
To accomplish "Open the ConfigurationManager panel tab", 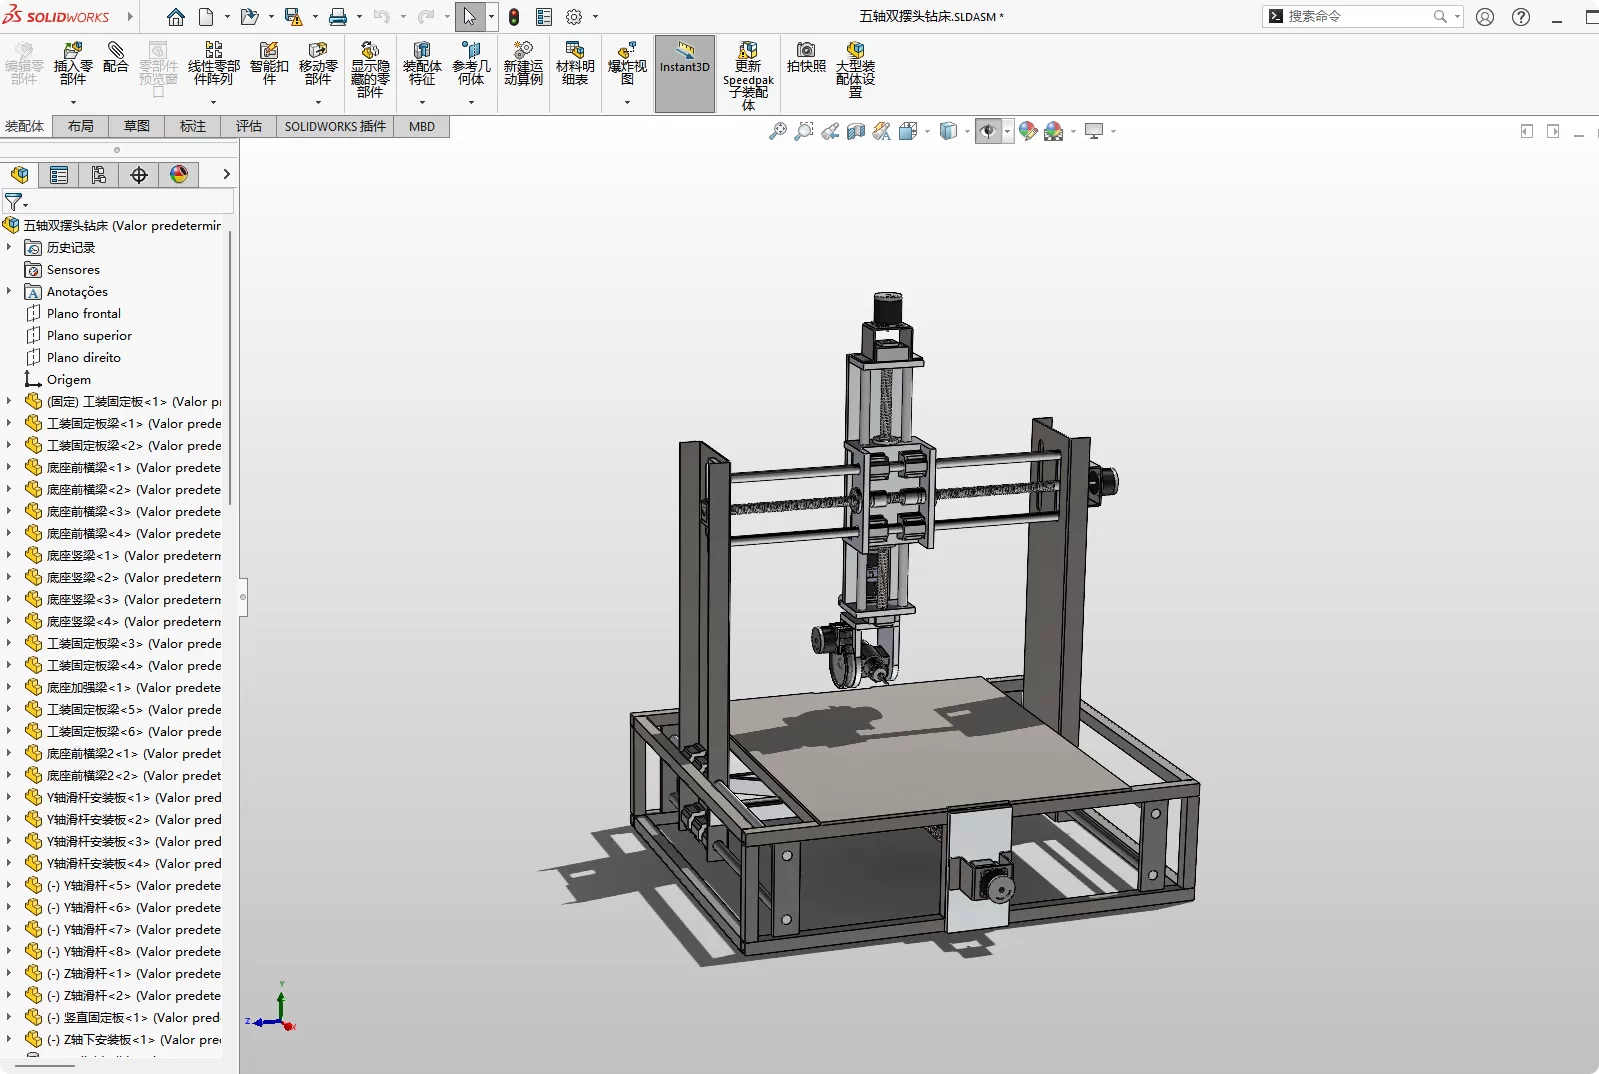I will click(99, 175).
